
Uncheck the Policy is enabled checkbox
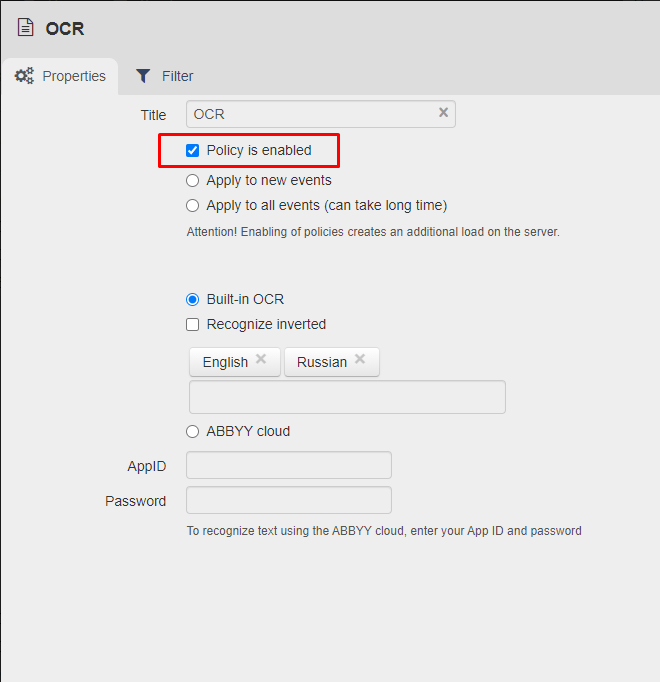point(193,151)
